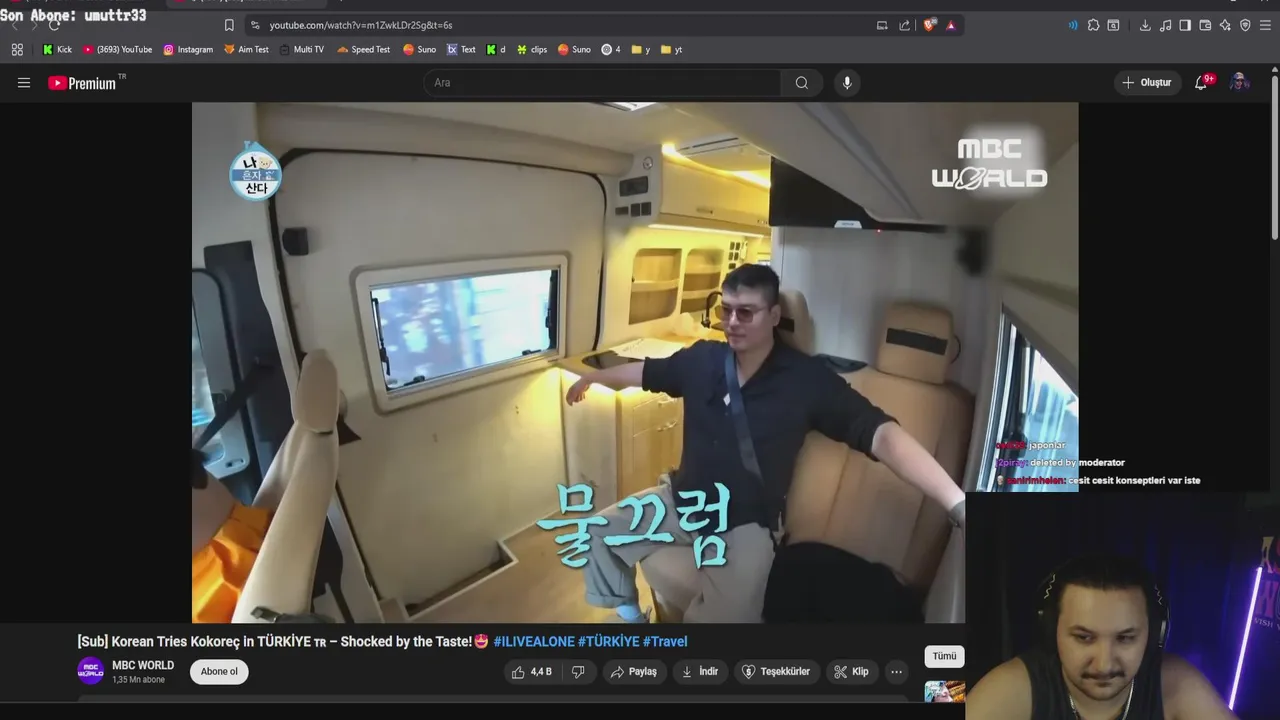The width and height of the screenshot is (1280, 720).
Task: Open the Leo AI sparkle icon
Action: tap(1225, 25)
